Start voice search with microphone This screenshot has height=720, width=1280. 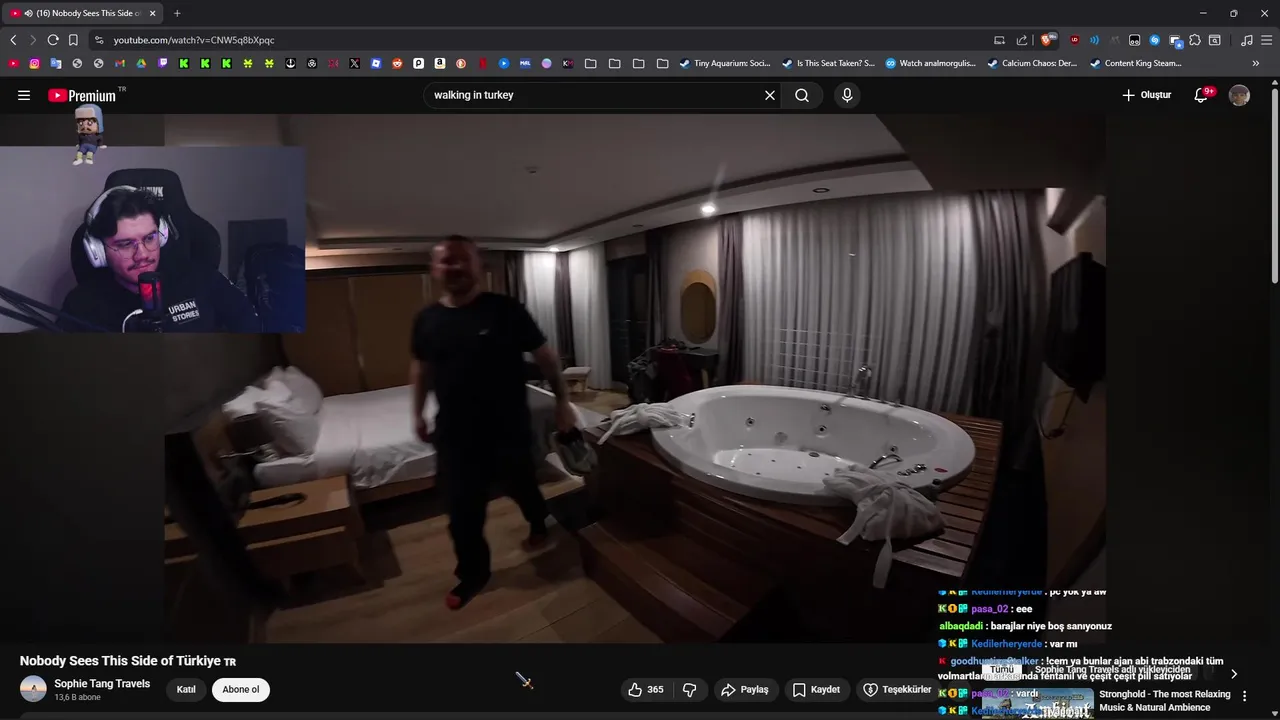click(847, 95)
